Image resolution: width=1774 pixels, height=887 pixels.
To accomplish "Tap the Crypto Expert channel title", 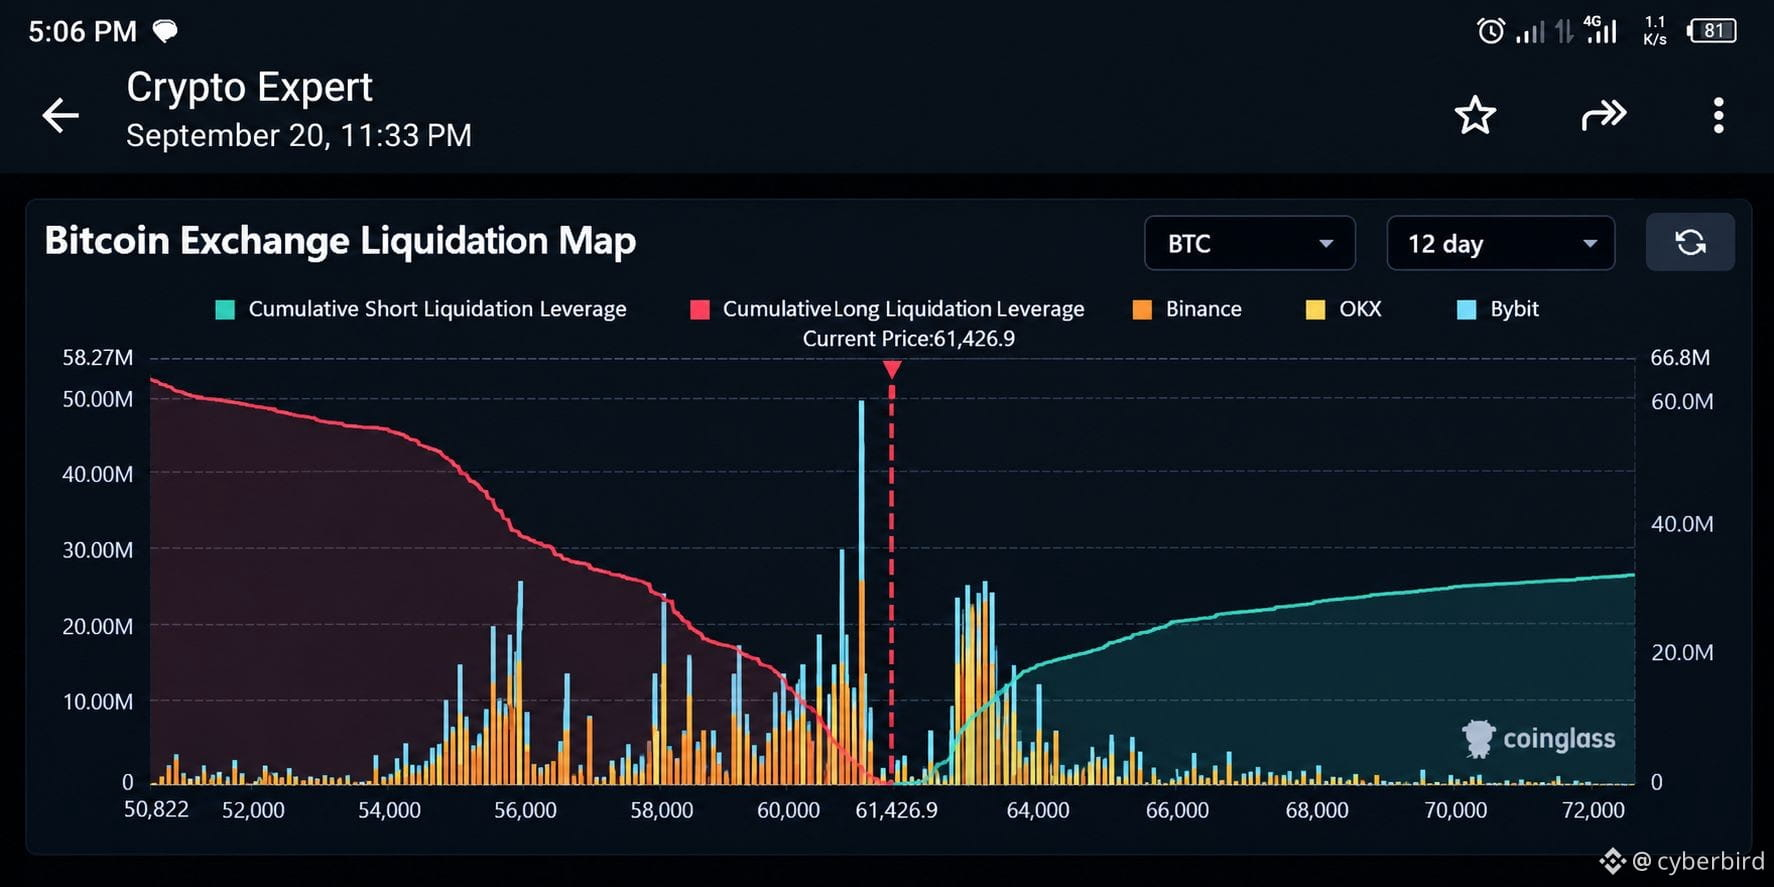I will tap(249, 87).
